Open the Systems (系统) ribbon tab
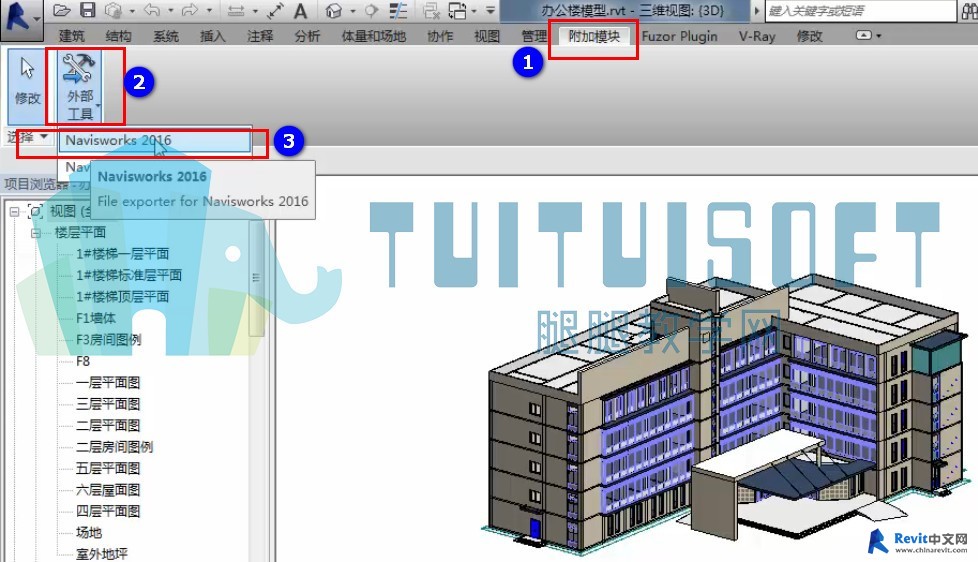 165,36
